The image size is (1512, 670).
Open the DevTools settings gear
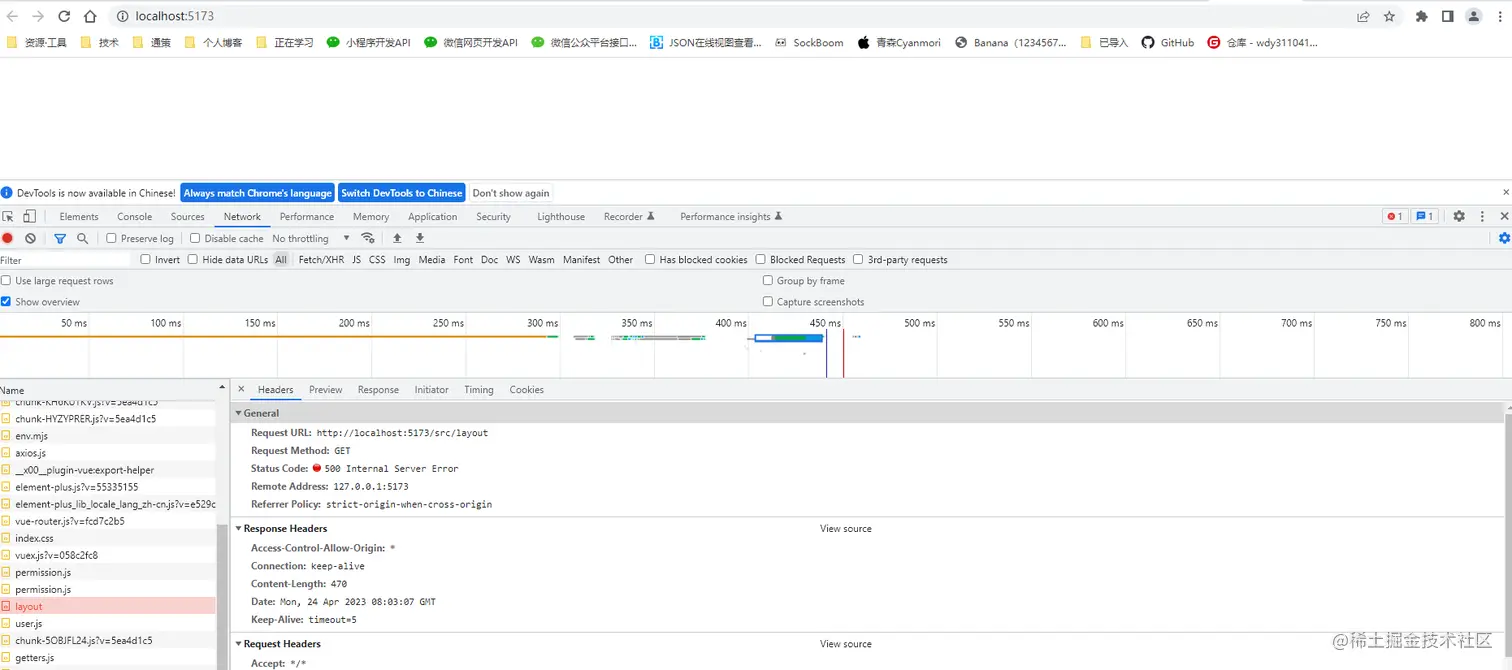(x=1459, y=216)
